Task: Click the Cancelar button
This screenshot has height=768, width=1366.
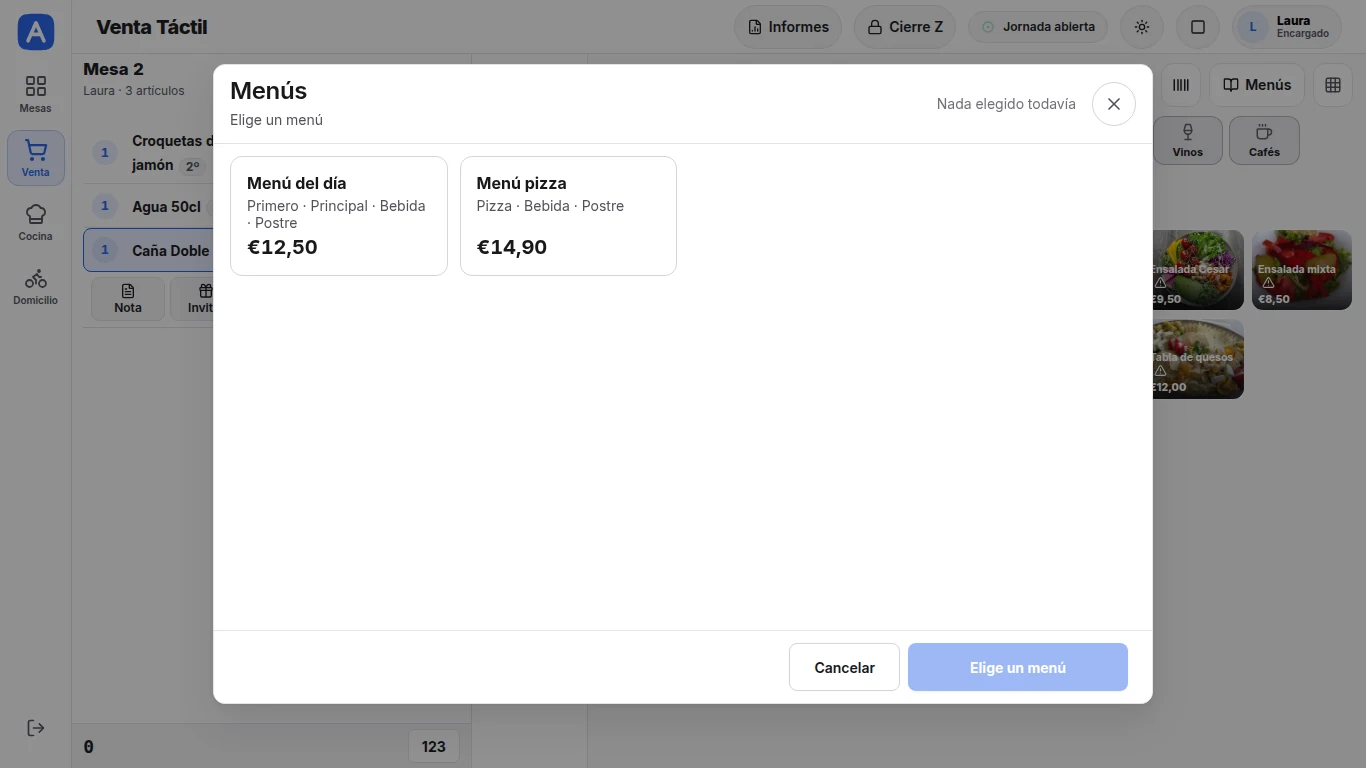Action: tap(844, 667)
